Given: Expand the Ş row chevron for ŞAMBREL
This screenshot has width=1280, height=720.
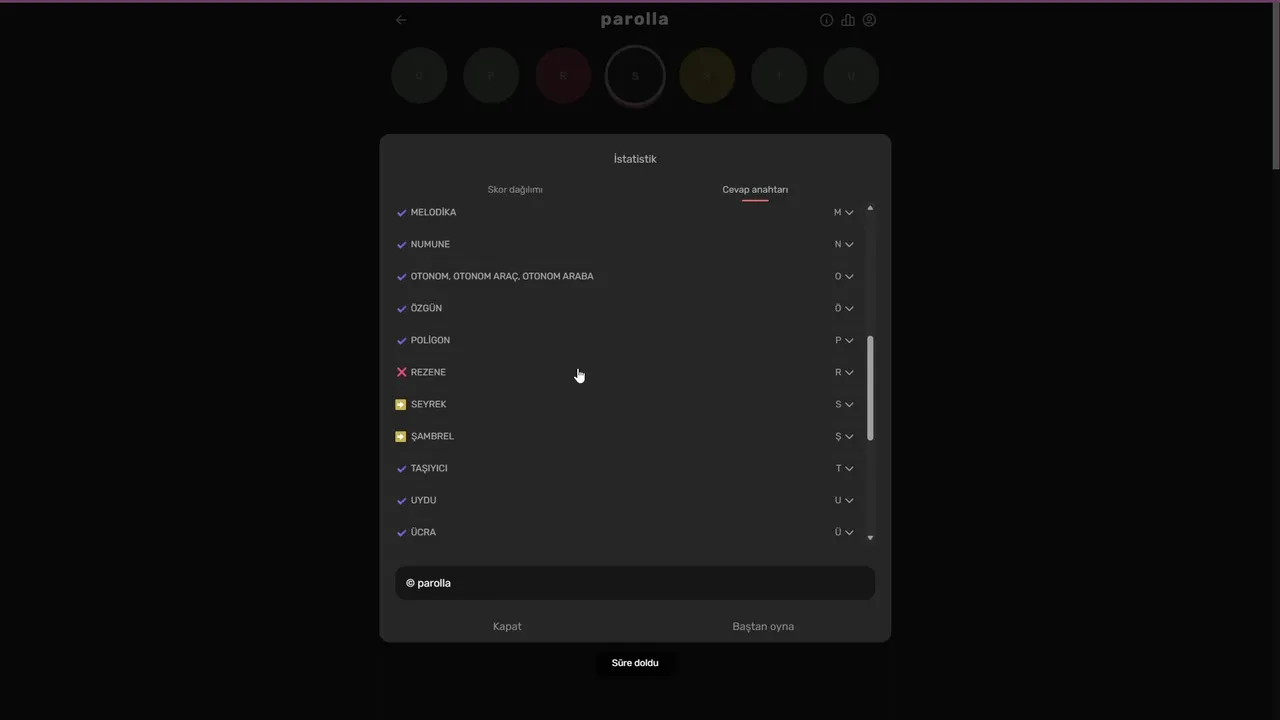Looking at the screenshot, I should tap(849, 437).
